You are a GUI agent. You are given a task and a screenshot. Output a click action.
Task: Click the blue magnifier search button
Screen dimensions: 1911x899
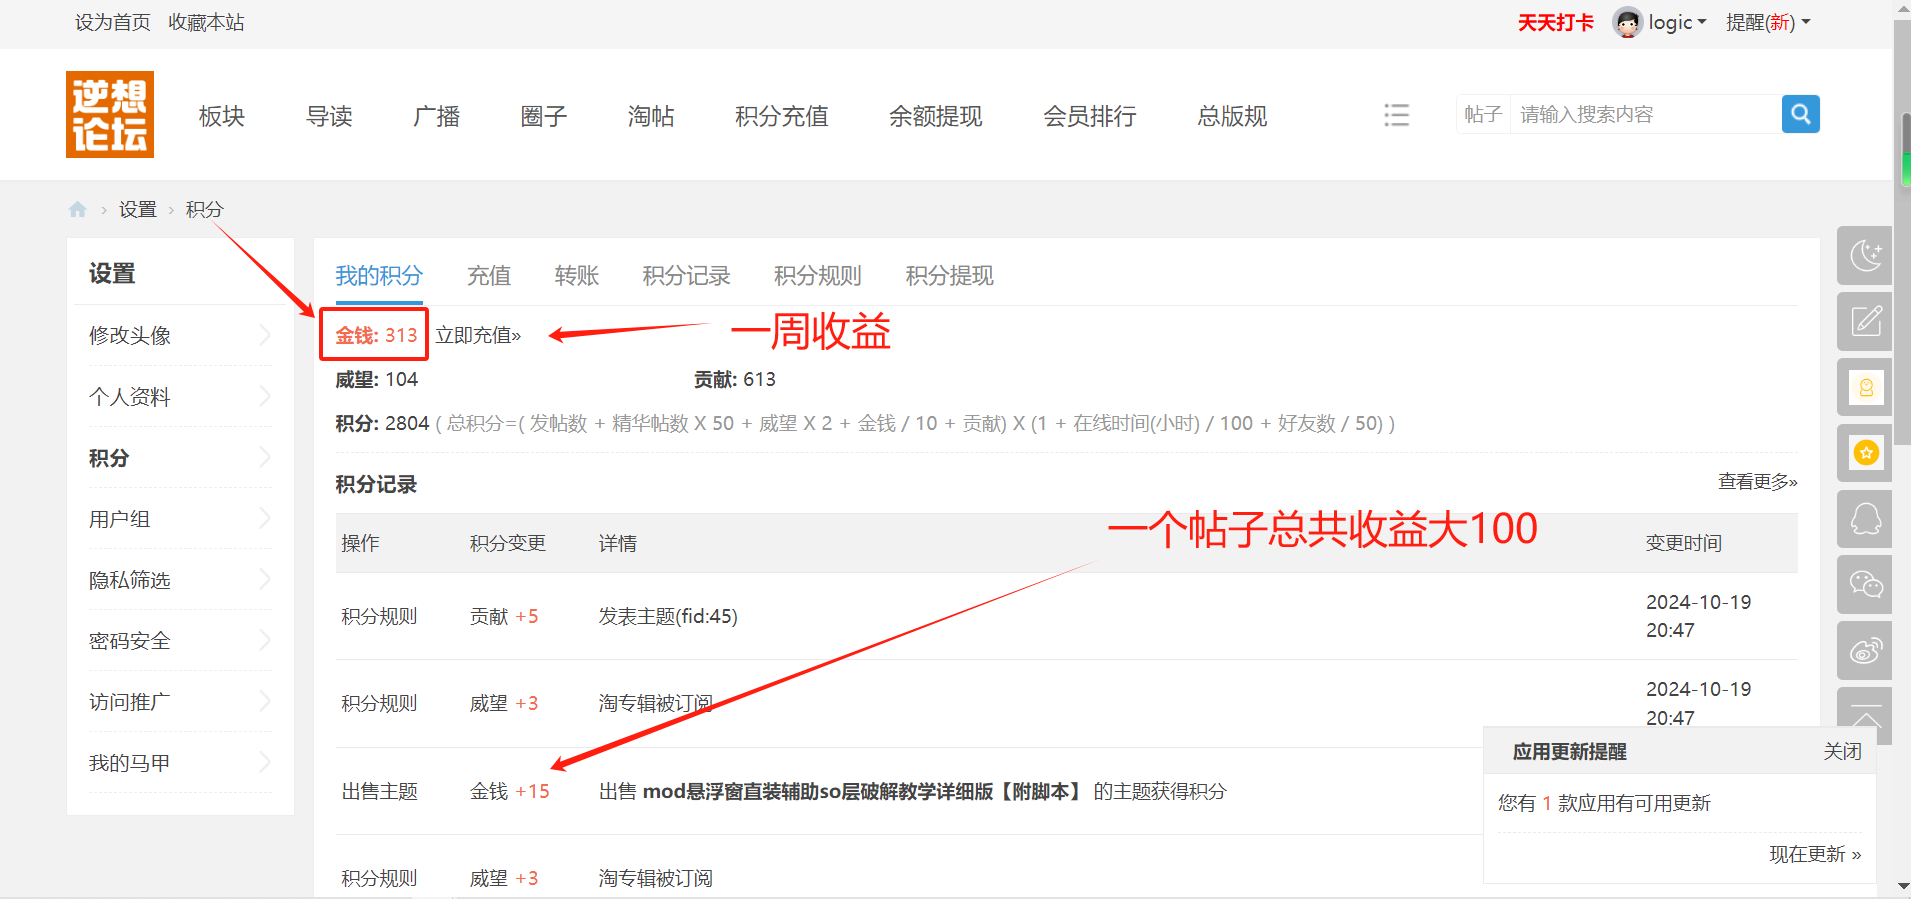click(x=1800, y=114)
